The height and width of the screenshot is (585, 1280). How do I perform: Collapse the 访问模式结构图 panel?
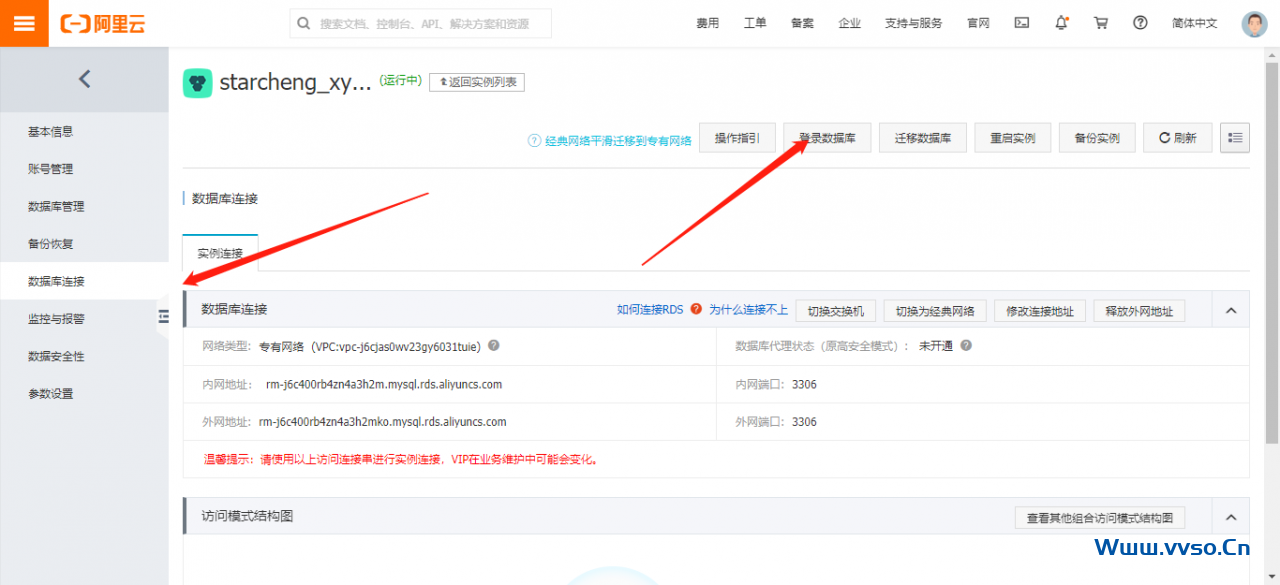[1231, 517]
